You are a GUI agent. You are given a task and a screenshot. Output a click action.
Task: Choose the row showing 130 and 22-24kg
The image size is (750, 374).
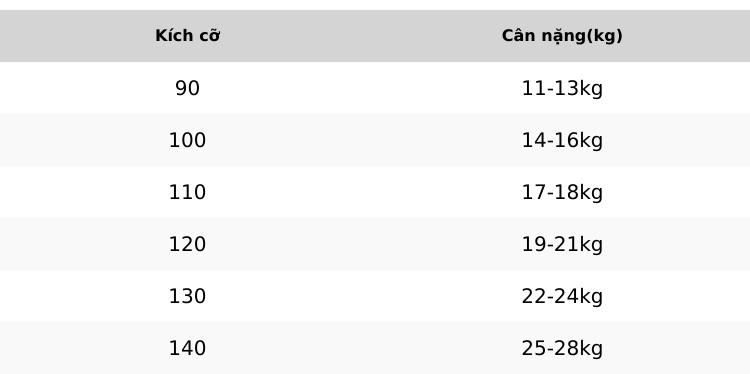click(375, 296)
